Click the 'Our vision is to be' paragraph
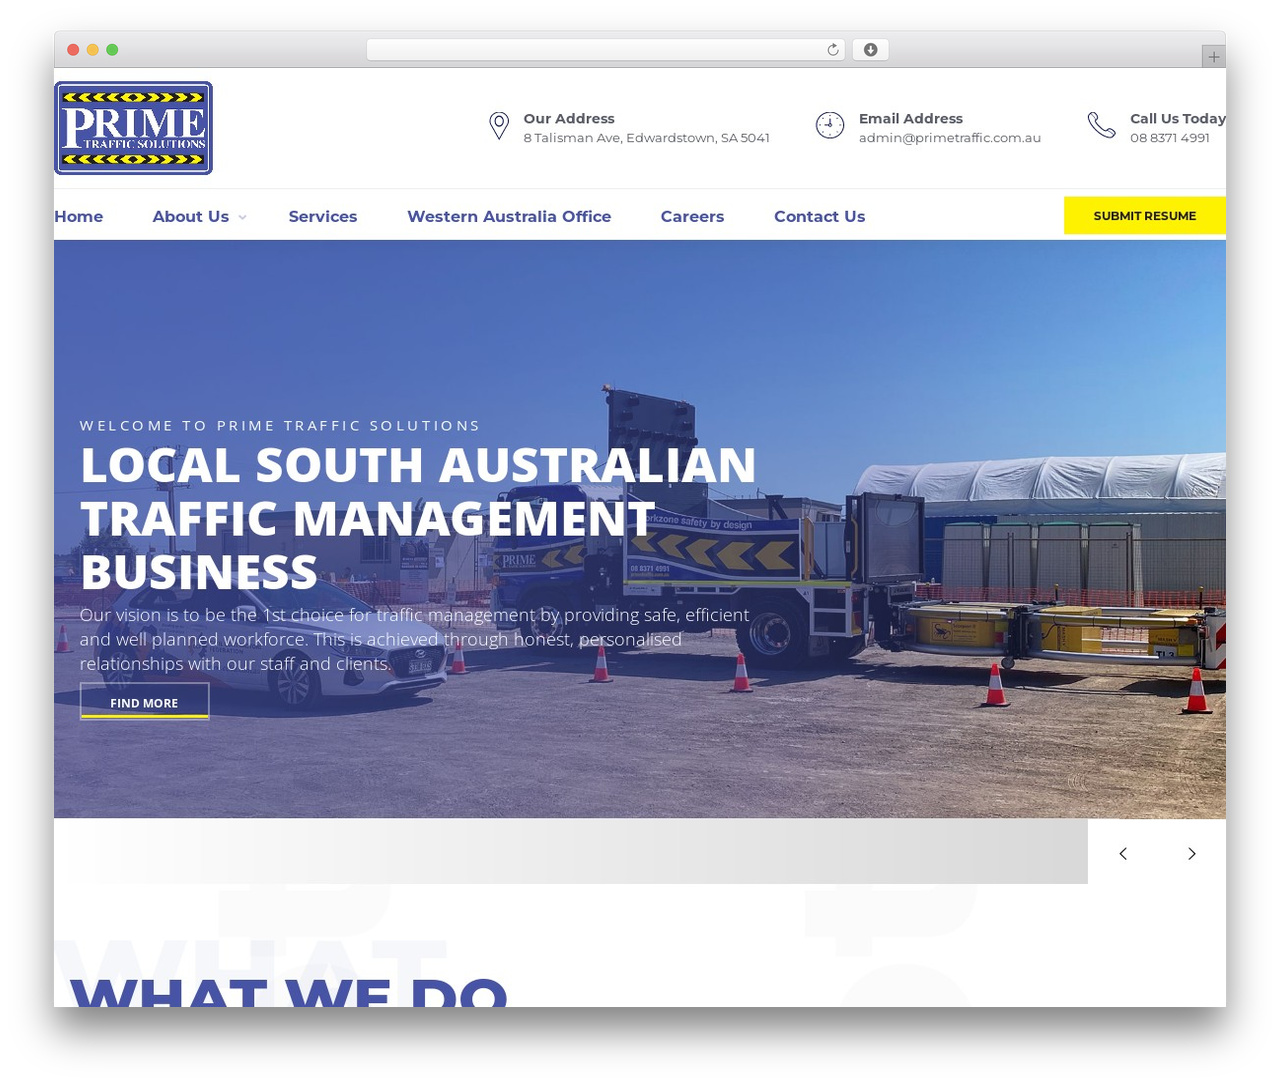The height and width of the screenshot is (1084, 1280). point(414,639)
